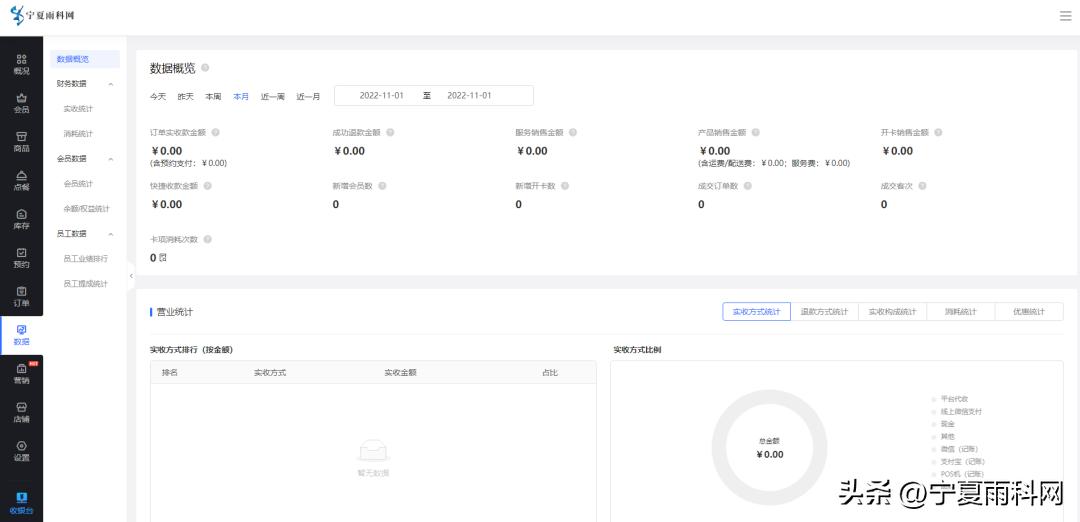
Task: Select the 近一周 date range link
Action: coord(273,97)
